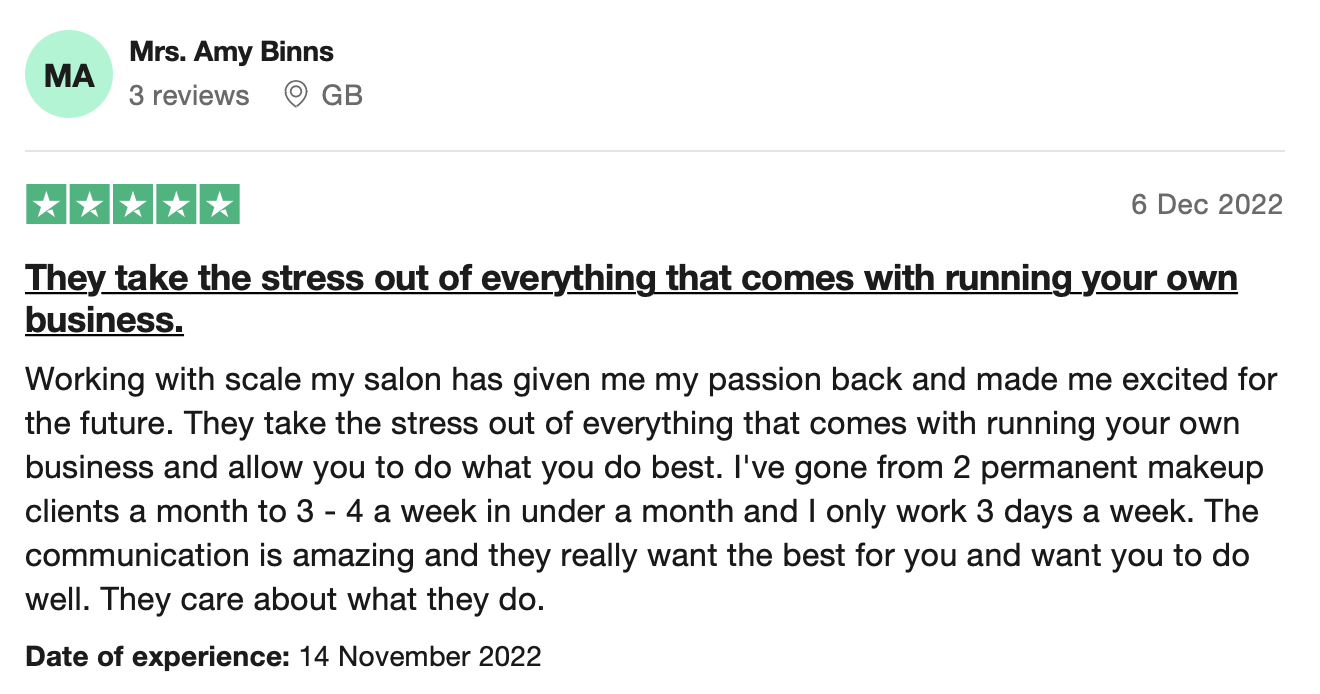The width and height of the screenshot is (1320, 694).
Task: Open Mrs. Amy Binns reviewer profile name
Action: tap(232, 51)
